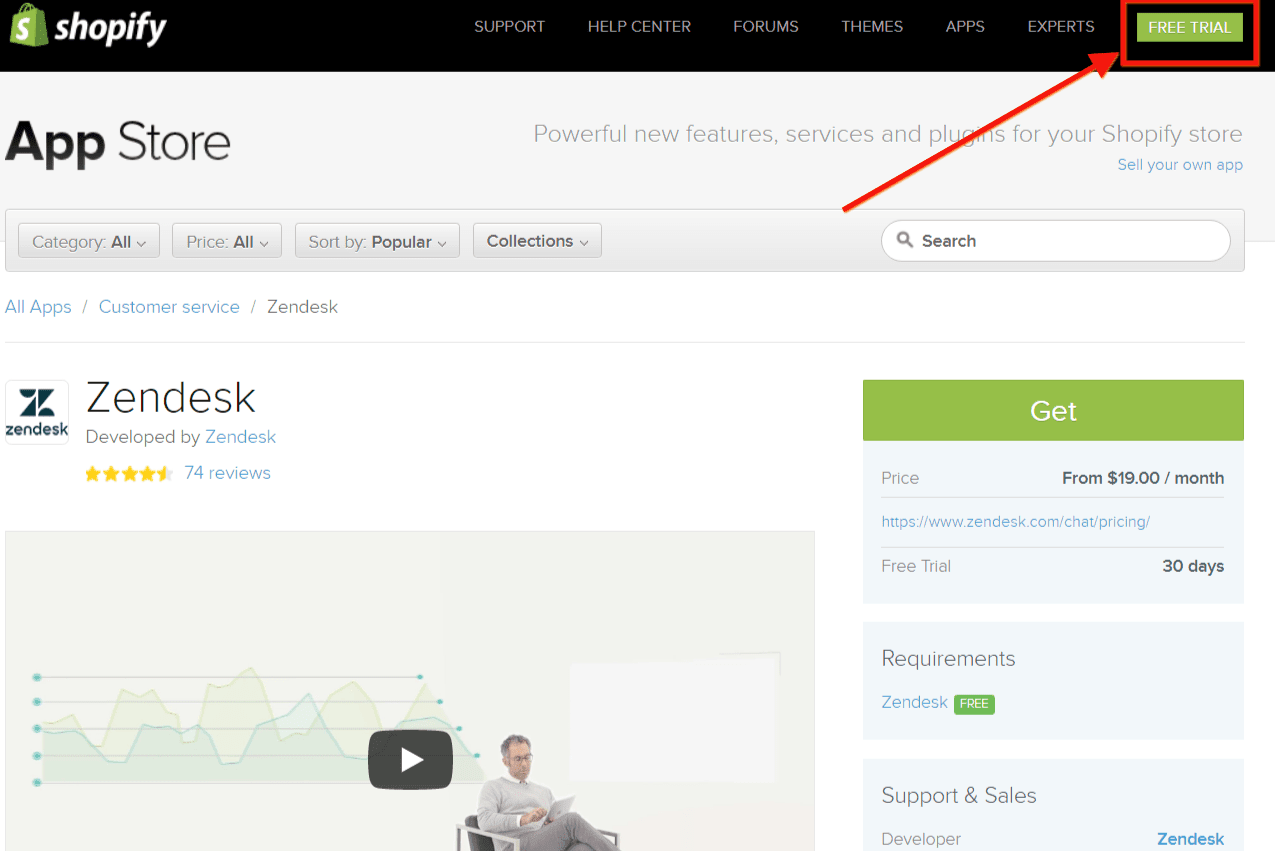Go to All Apps breadcrumb
Screen dimensions: 1275x851
[x=38, y=307]
